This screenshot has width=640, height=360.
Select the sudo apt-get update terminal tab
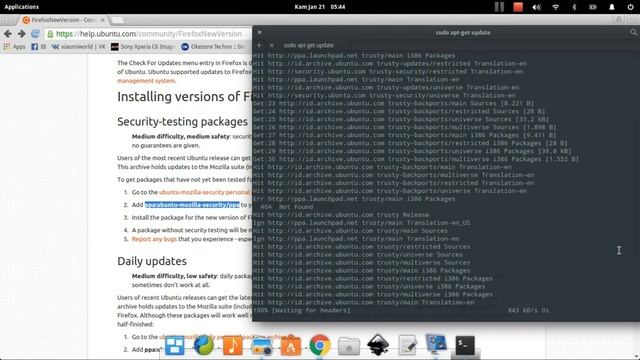[309, 45]
